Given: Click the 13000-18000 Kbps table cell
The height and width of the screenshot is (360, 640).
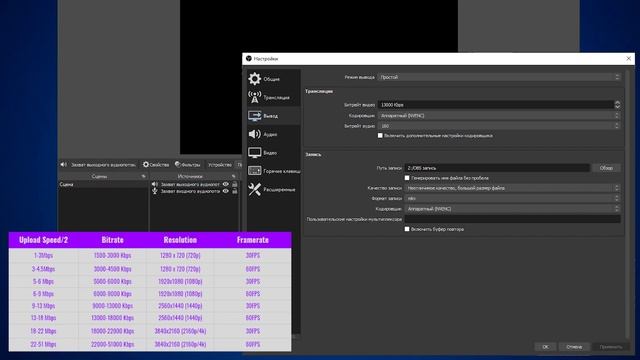Looking at the screenshot, I should [x=112, y=318].
